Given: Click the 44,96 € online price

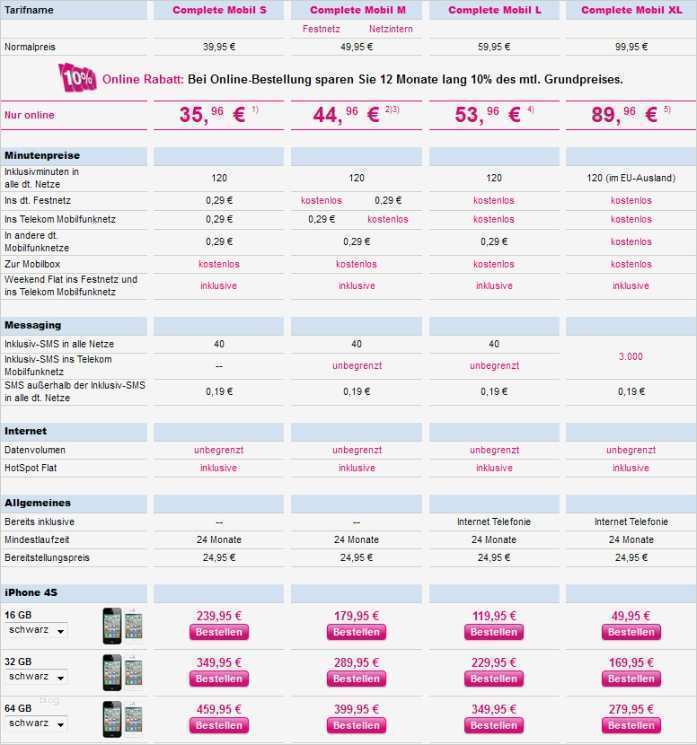Looking at the screenshot, I should point(356,115).
